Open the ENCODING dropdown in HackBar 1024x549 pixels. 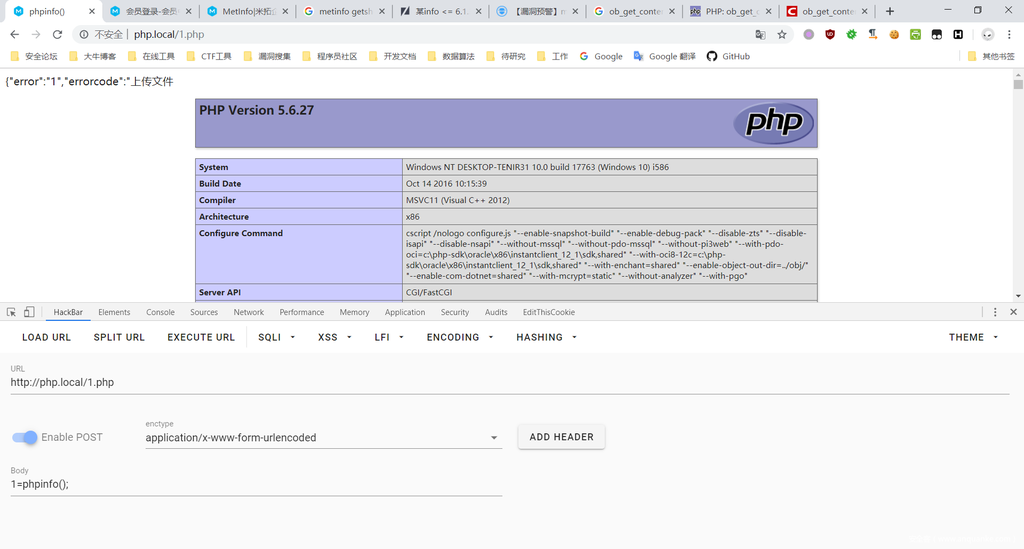(x=459, y=337)
